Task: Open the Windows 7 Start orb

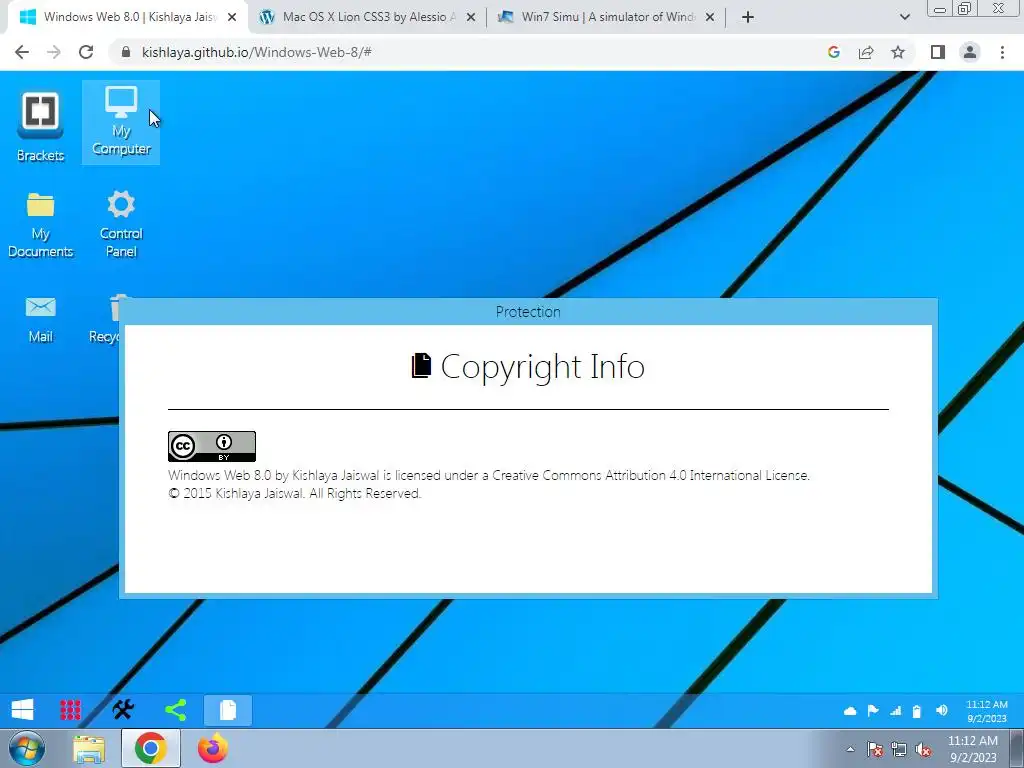Action: pos(27,748)
